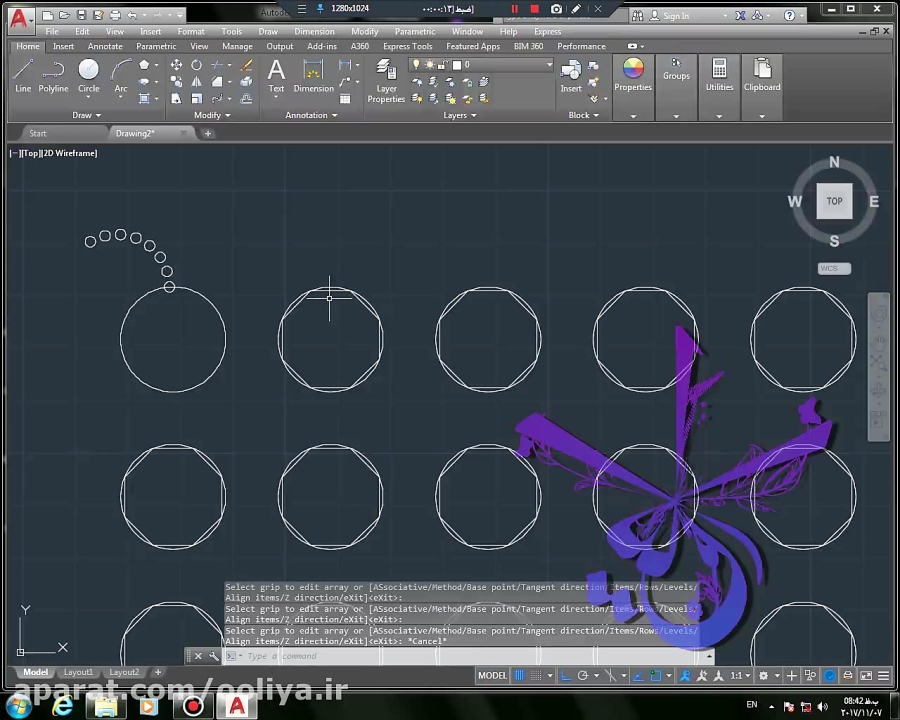
Task: Open the Express menu
Action: coord(548,32)
